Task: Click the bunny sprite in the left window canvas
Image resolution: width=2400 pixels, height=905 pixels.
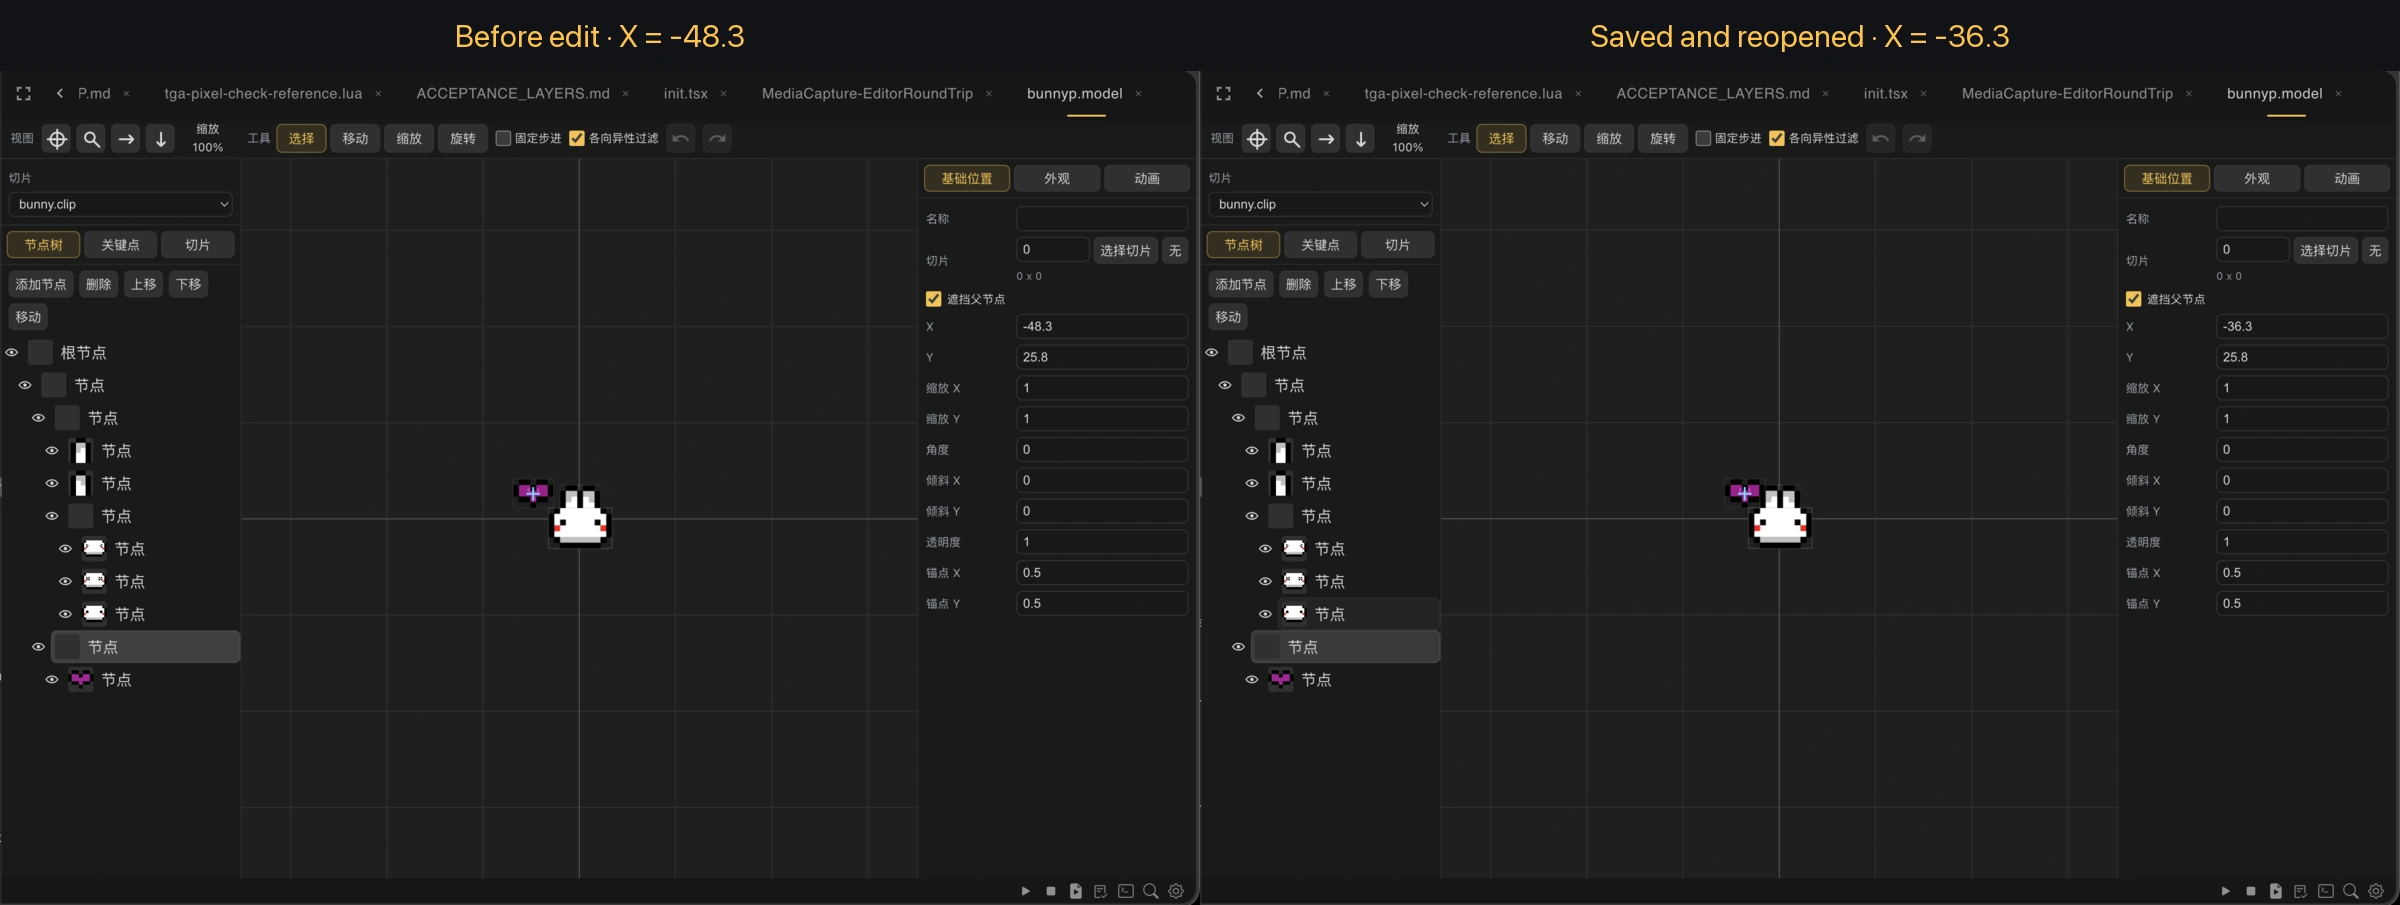Action: click(x=580, y=516)
